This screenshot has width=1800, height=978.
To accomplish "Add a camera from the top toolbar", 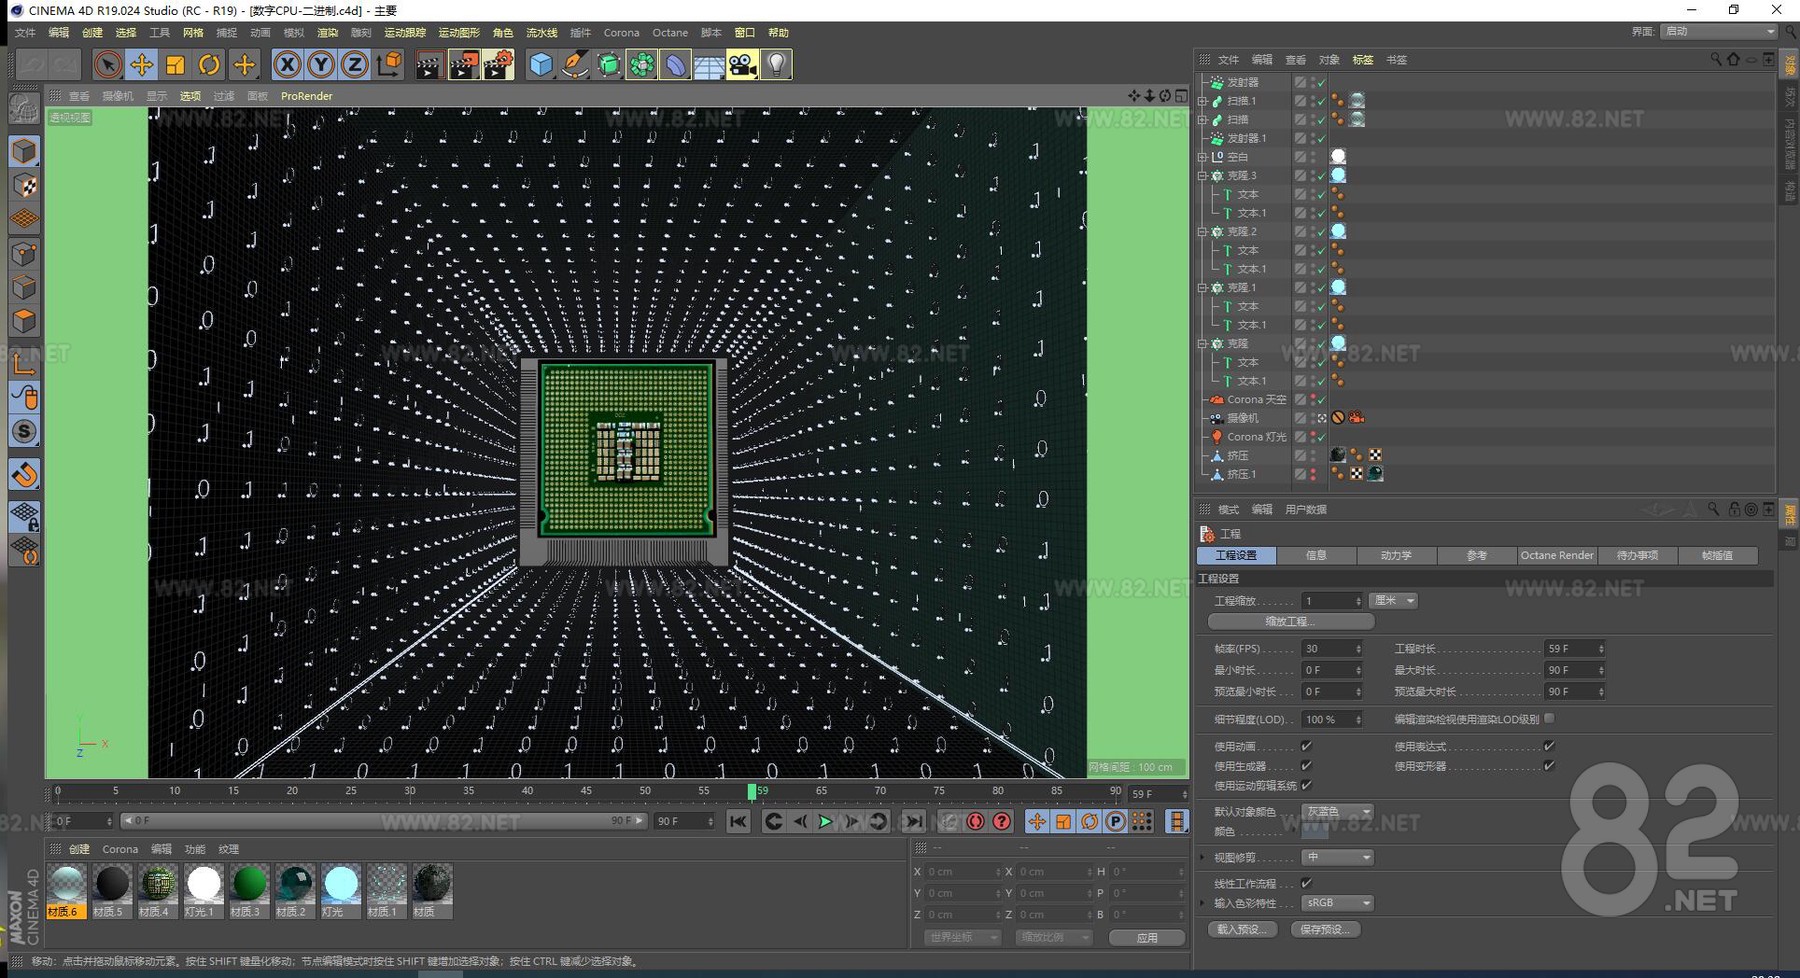I will coord(743,65).
